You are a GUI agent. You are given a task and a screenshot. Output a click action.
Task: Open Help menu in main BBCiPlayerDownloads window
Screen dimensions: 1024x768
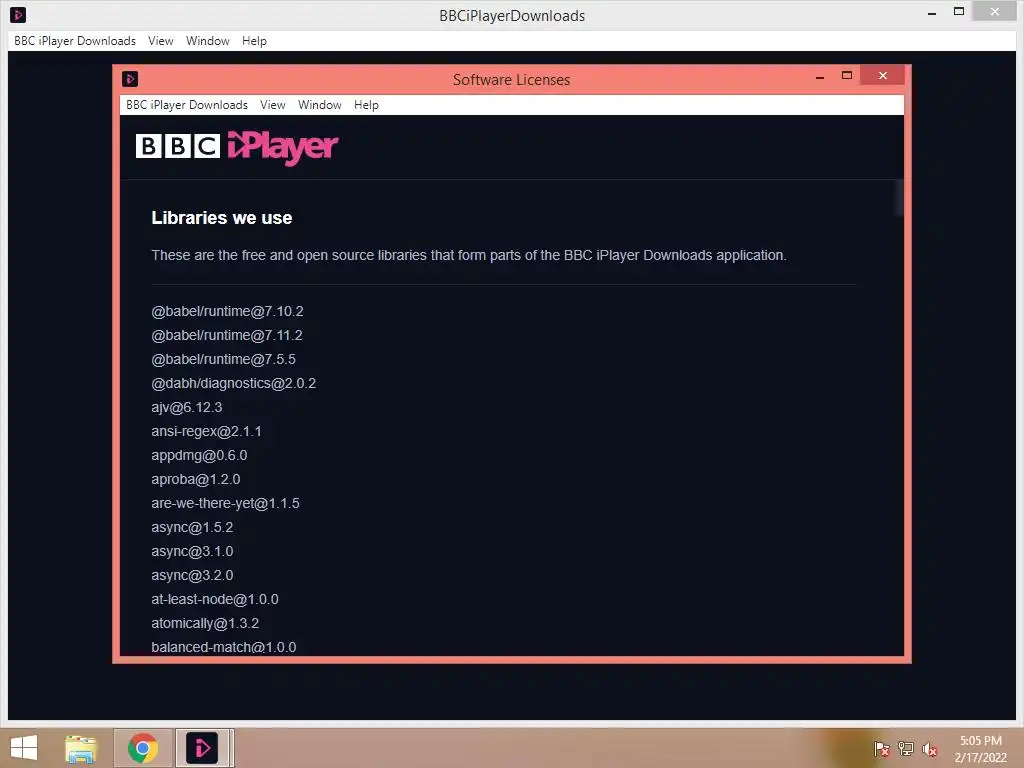coord(254,41)
